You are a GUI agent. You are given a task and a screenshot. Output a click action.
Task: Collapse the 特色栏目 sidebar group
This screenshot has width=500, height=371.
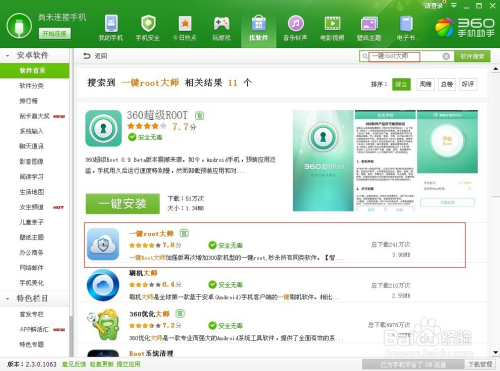click(x=8, y=299)
